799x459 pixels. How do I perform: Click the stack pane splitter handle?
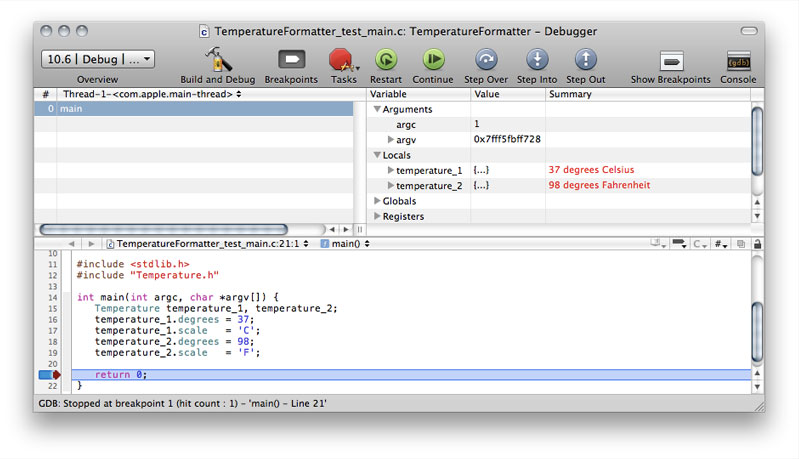360,230
